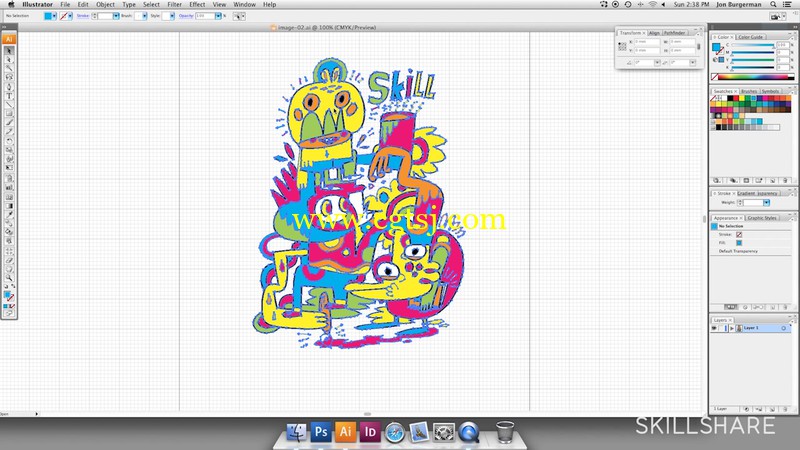
Task: Open Spotlight search in the menu bar
Action: [x=773, y=5]
